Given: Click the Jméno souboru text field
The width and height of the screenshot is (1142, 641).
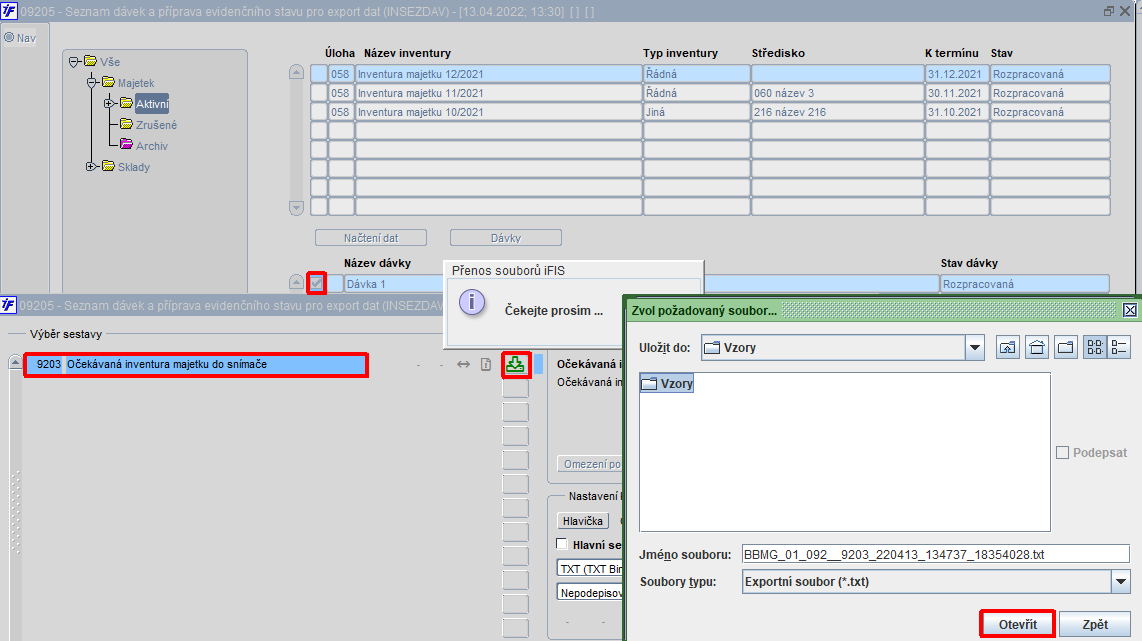Looking at the screenshot, I should point(936,554).
